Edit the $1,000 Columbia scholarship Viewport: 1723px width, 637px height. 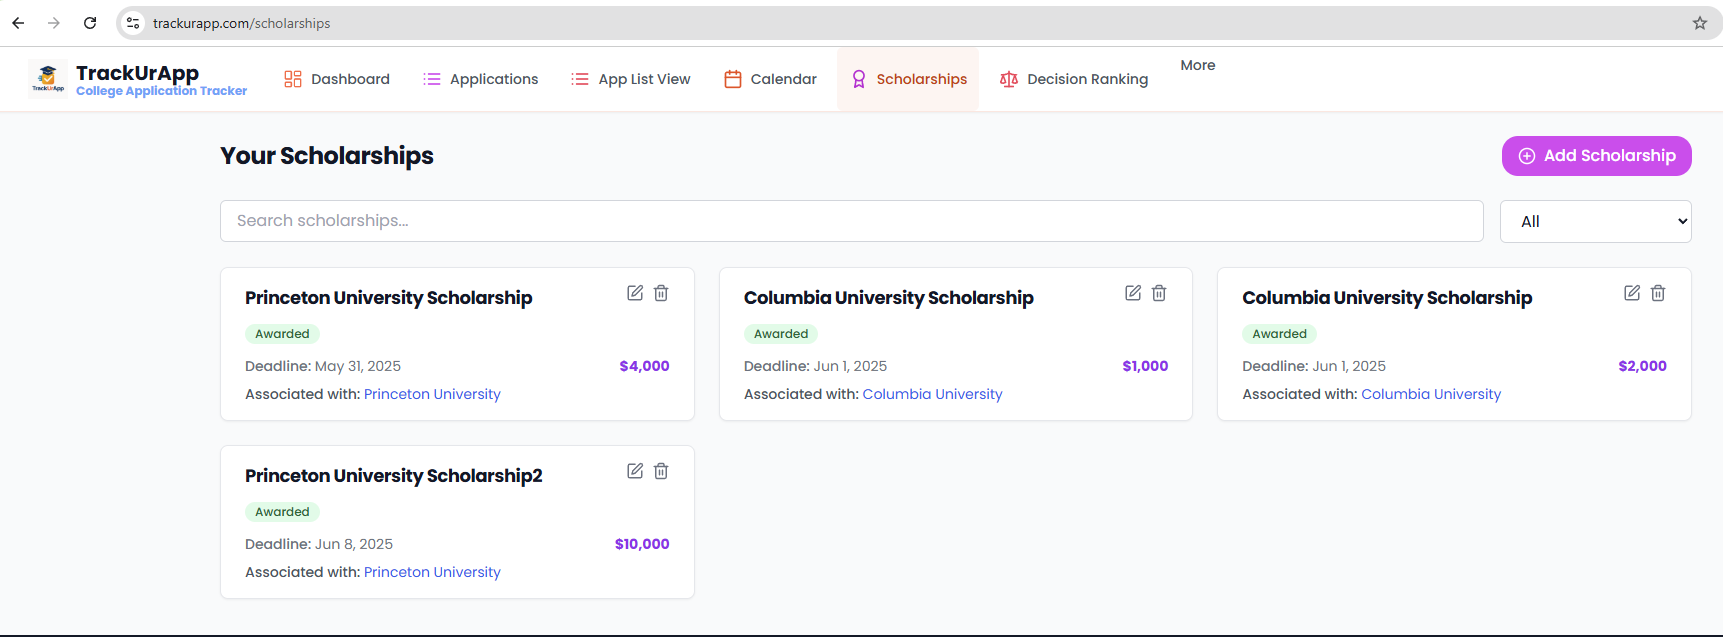[1133, 293]
